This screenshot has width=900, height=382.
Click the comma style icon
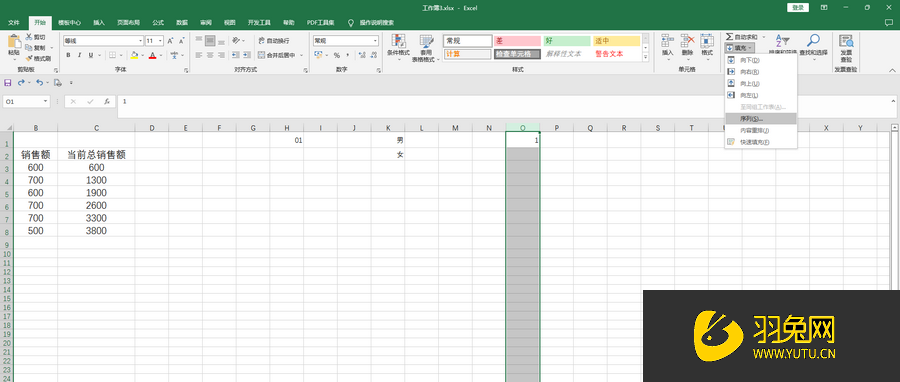(x=348, y=56)
